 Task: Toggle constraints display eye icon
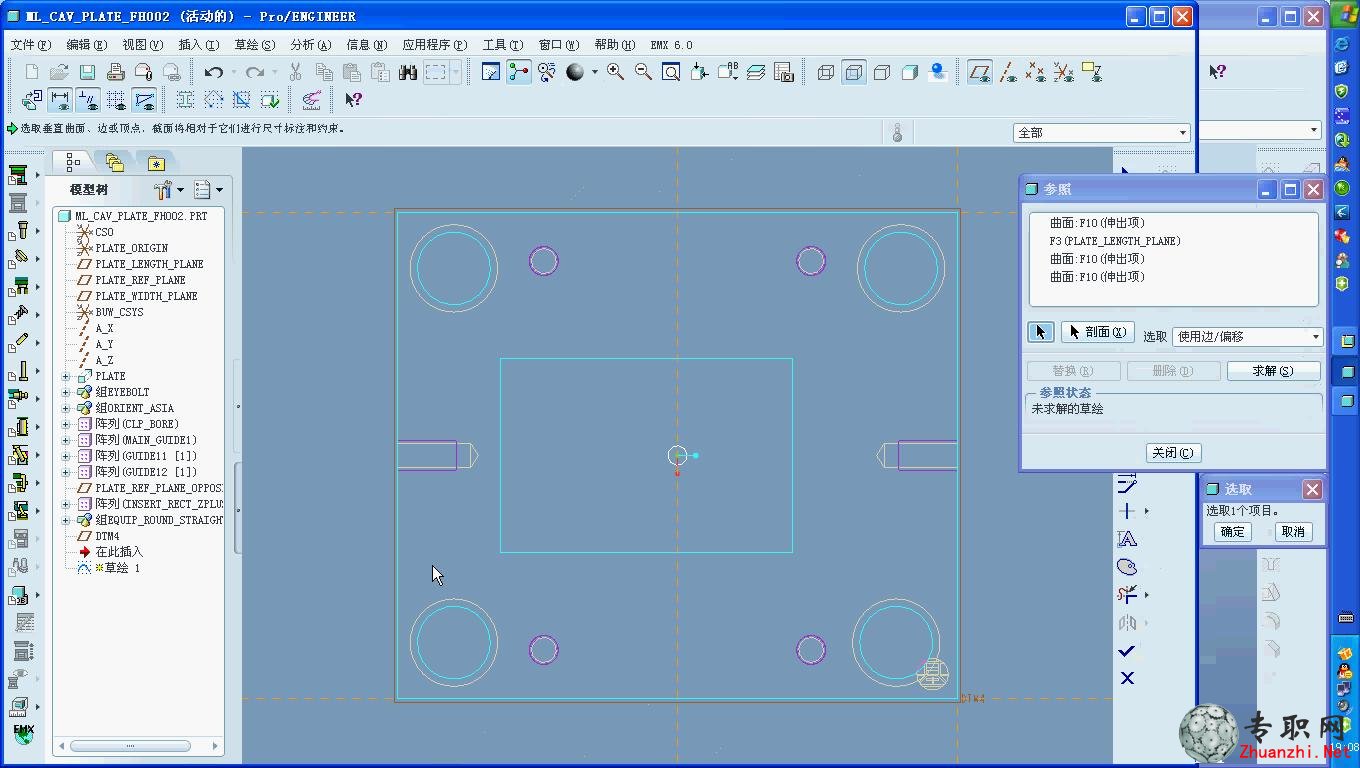coord(89,100)
